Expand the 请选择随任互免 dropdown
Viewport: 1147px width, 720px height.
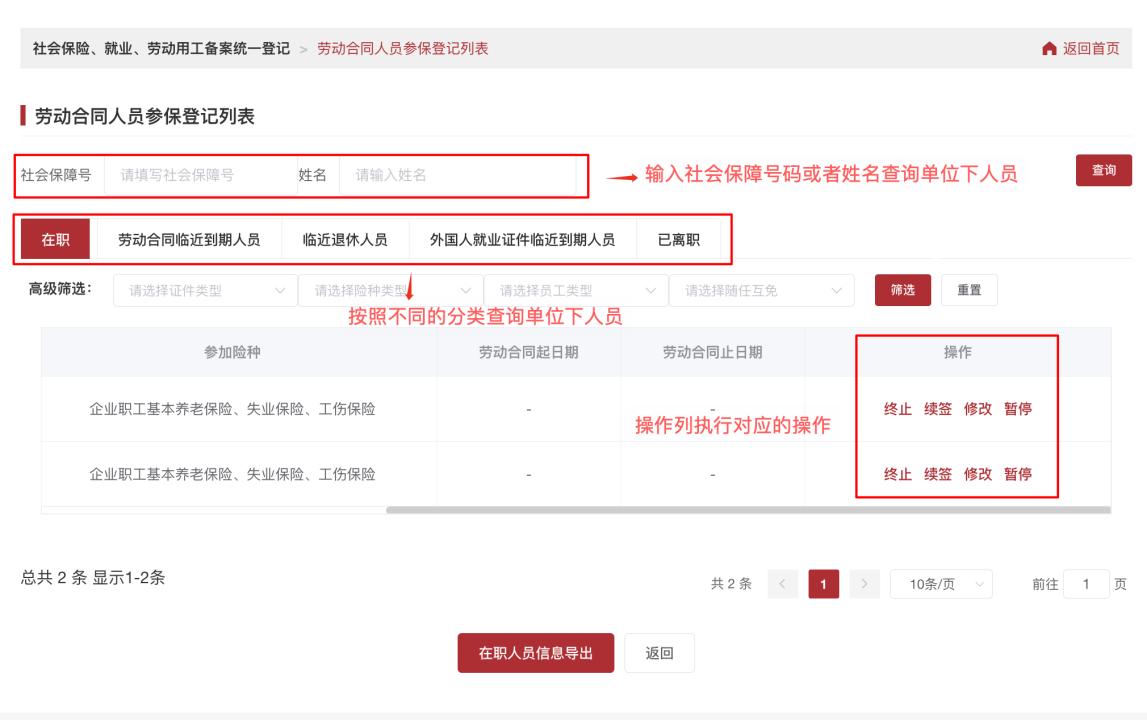pyautogui.click(x=761, y=291)
